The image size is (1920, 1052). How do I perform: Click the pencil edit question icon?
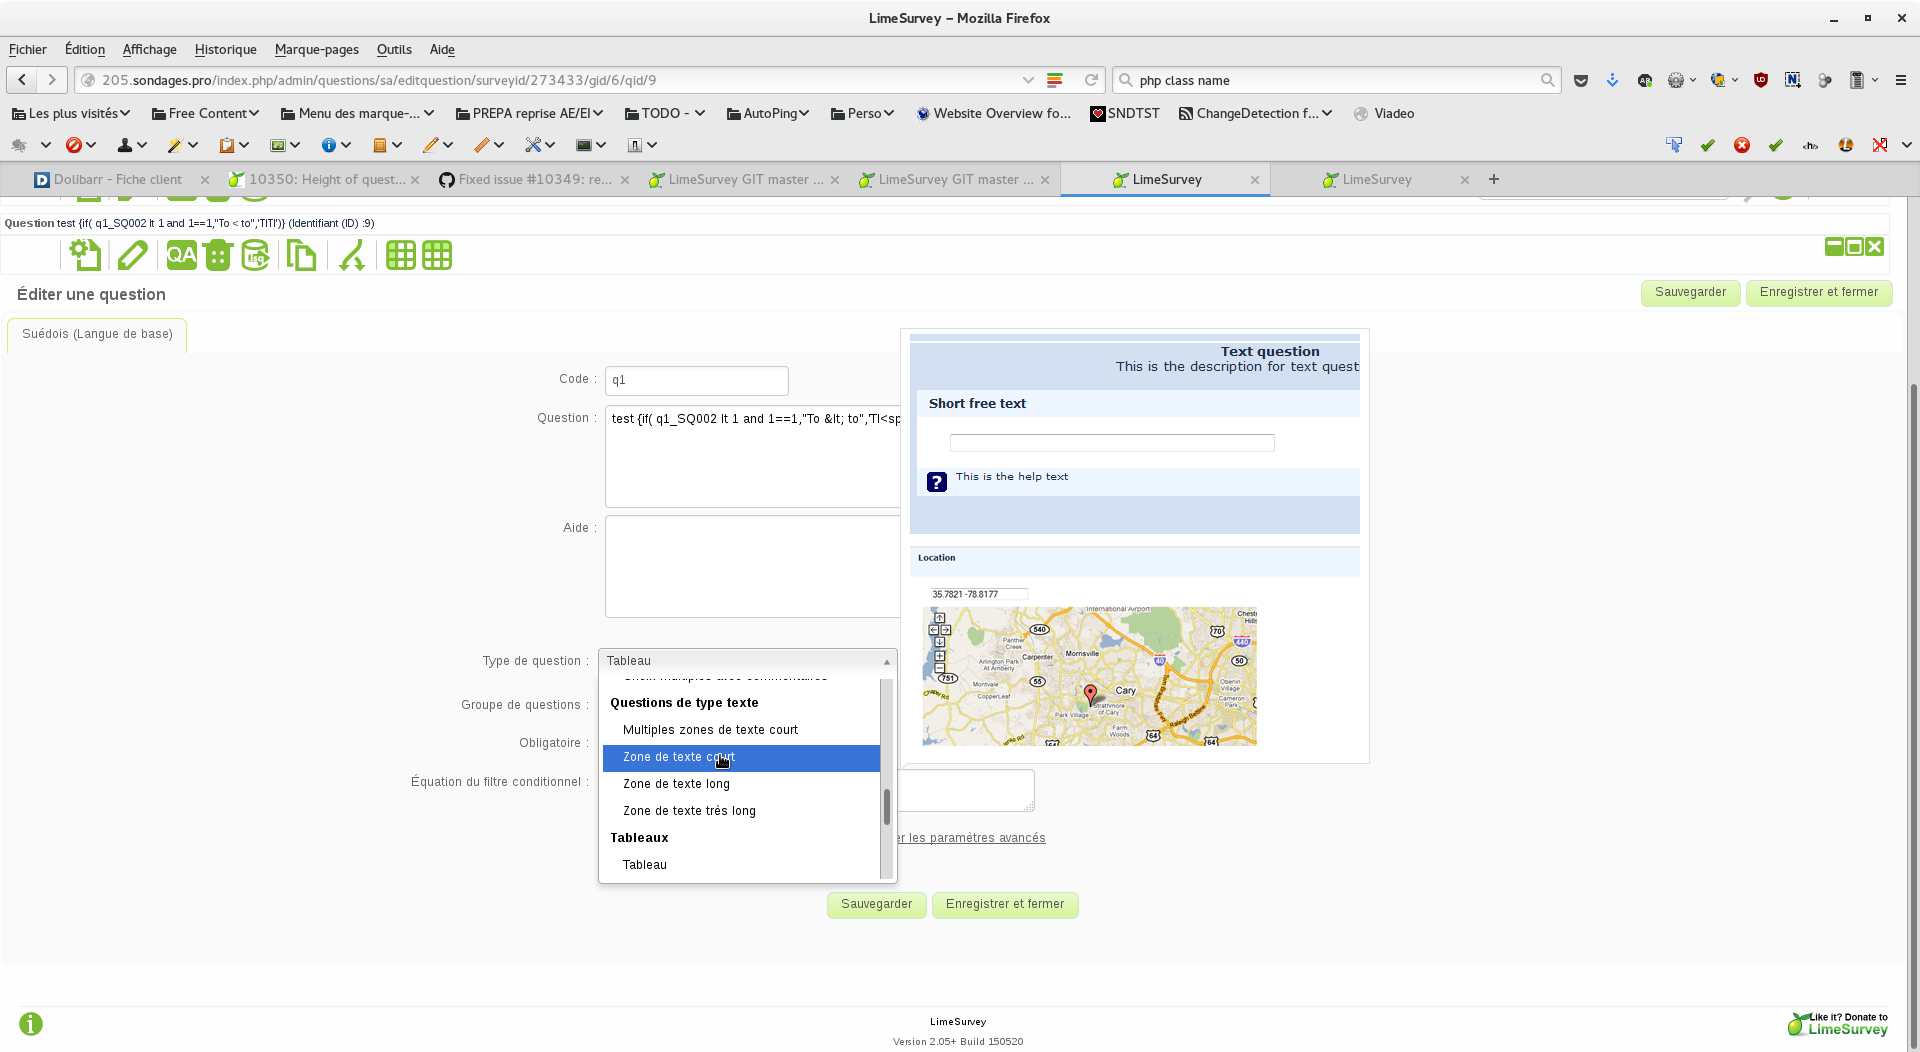coord(132,256)
